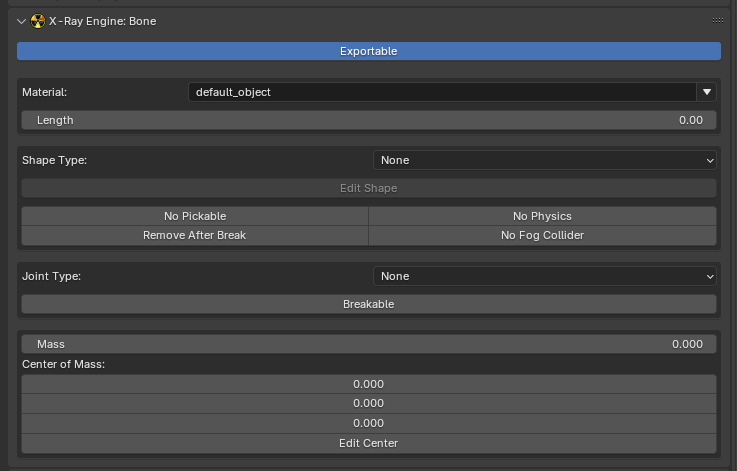
Task: Open Material dropdown arrow
Action: (708, 92)
